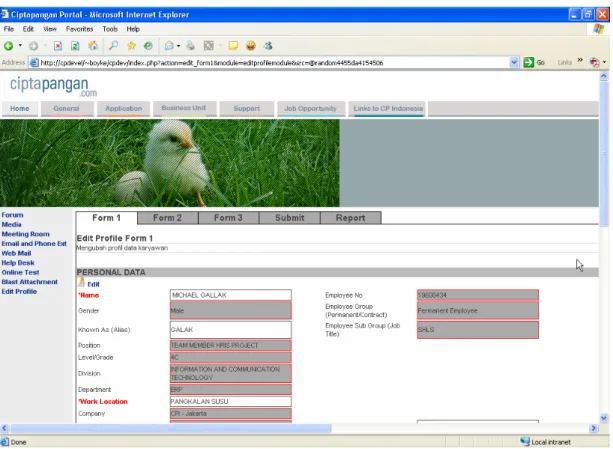
Task: Open the Back button history dropdown arrow
Action: pyautogui.click(x=20, y=46)
